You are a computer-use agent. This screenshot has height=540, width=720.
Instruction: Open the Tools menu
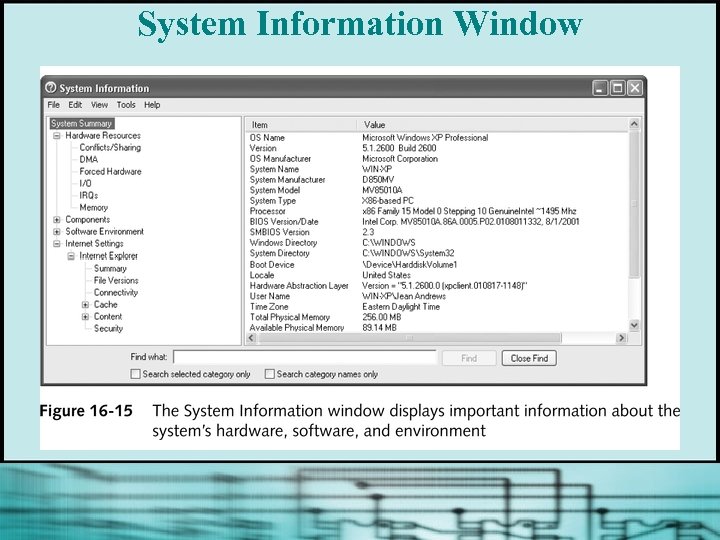(126, 105)
